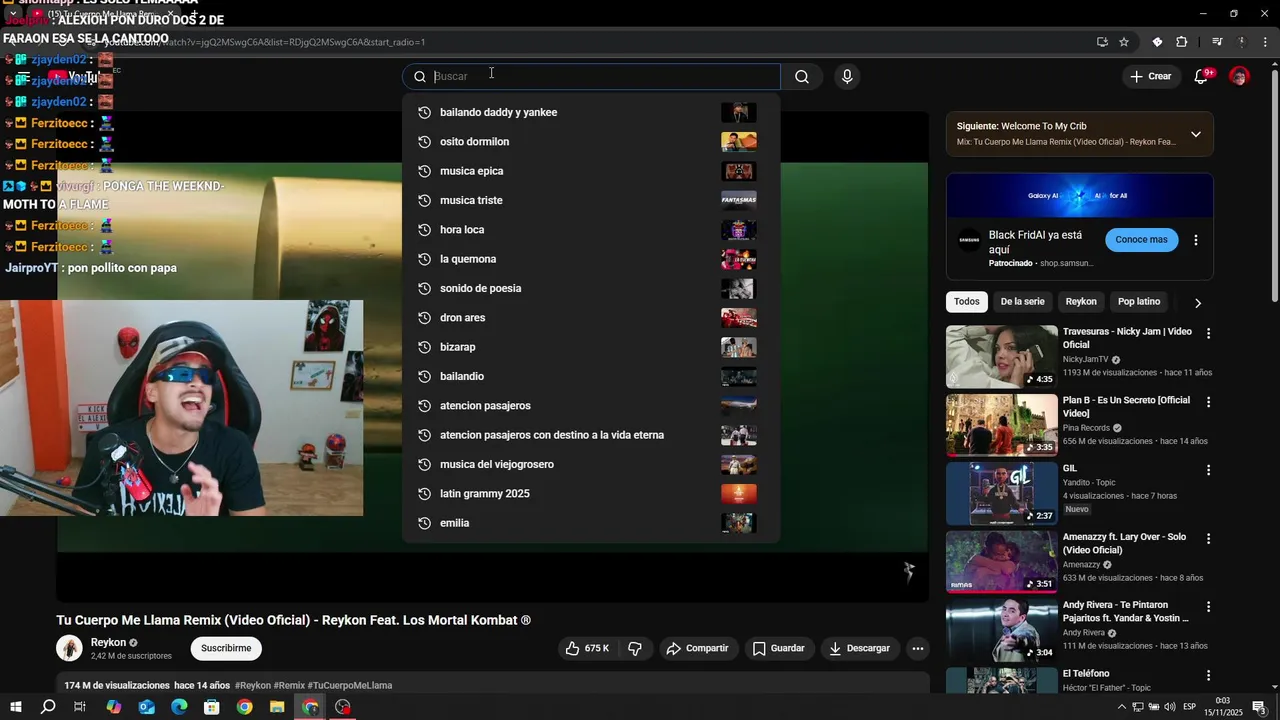Show hidden system tray icons chevron
The height and width of the screenshot is (720, 1280).
click(x=1122, y=707)
